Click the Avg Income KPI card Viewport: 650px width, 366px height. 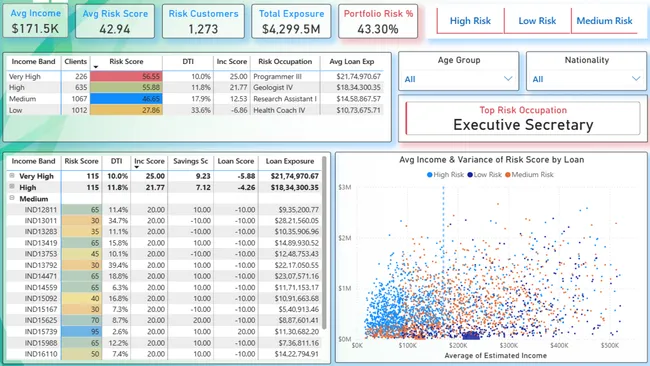pyautogui.click(x=36, y=21)
